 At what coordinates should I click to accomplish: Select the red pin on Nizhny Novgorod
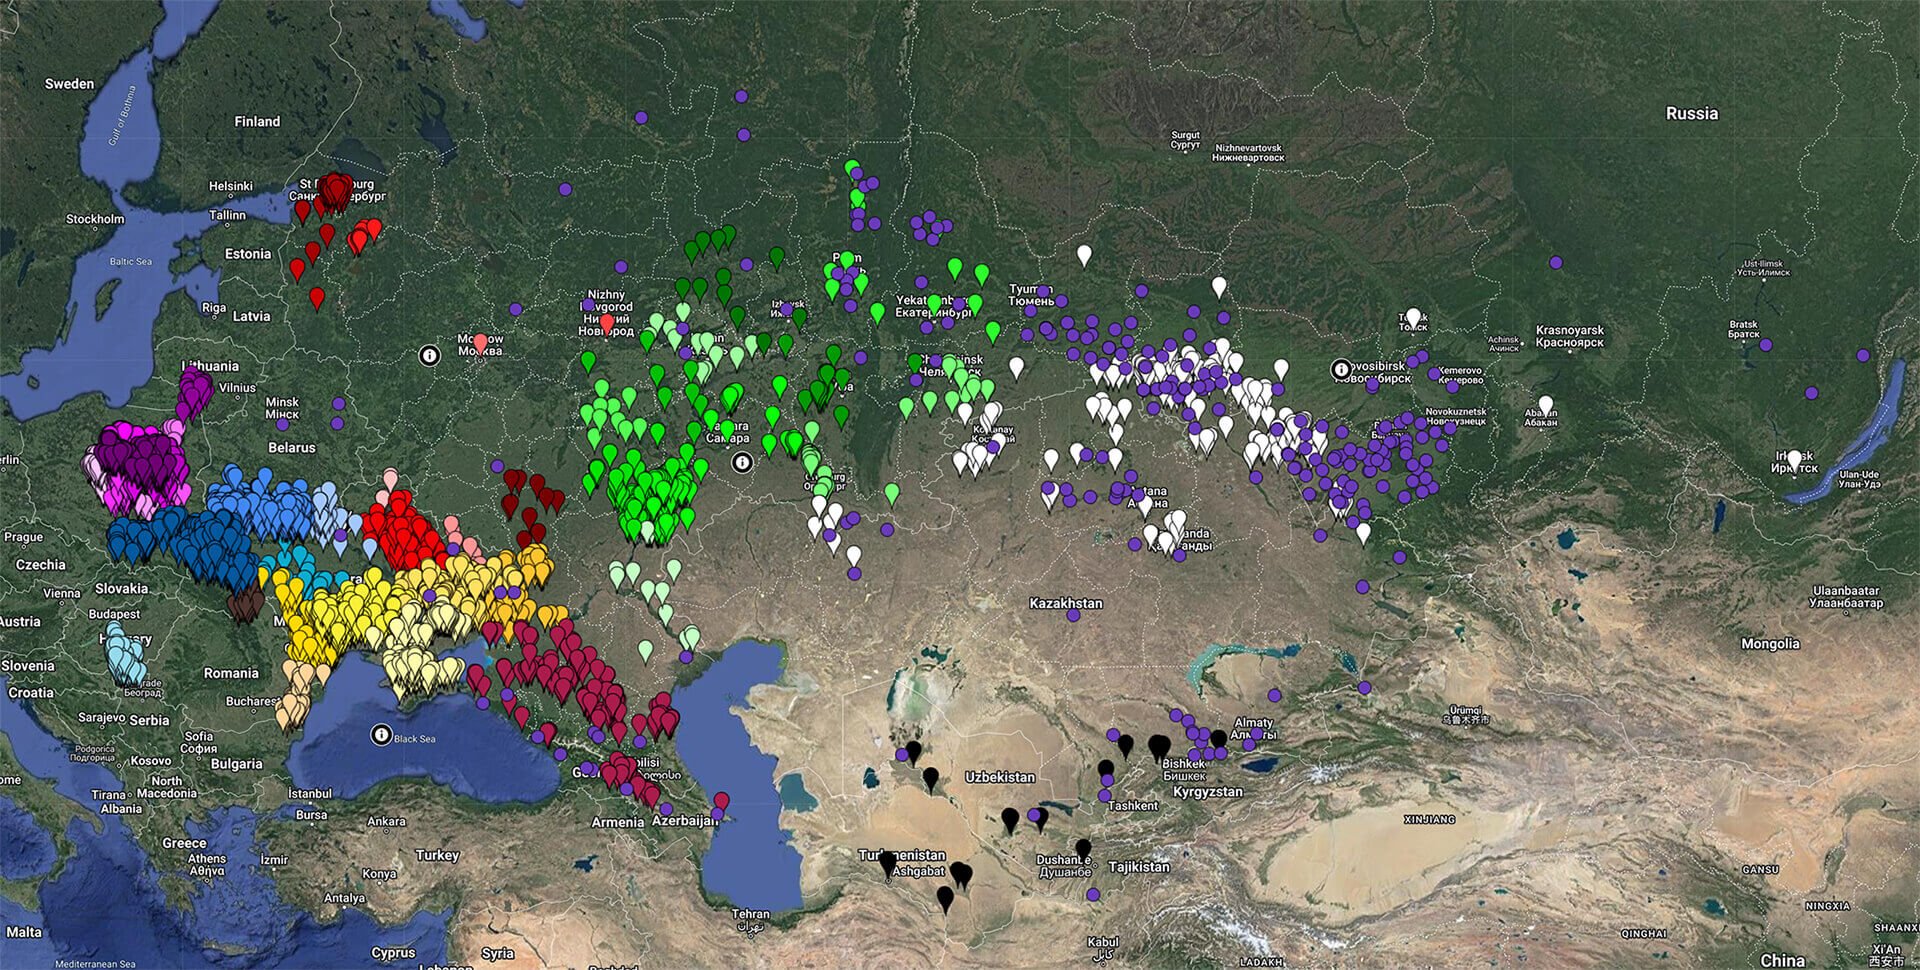[x=607, y=323]
